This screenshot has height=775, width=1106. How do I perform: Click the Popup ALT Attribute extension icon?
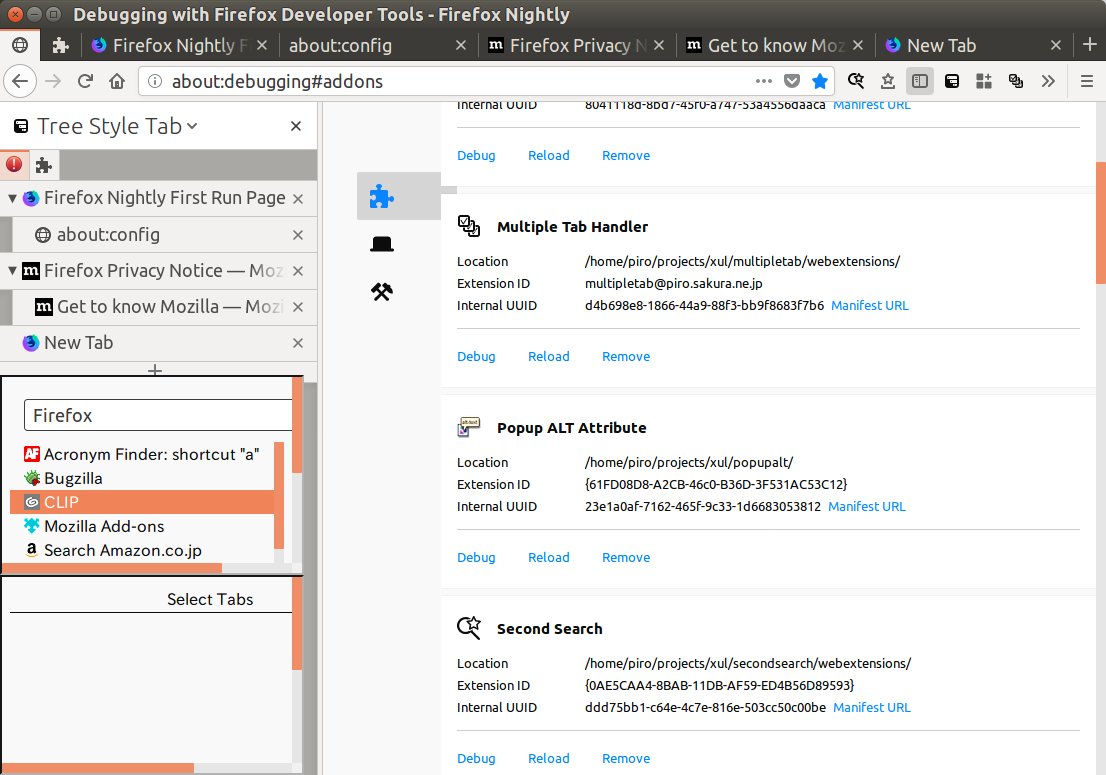(x=469, y=427)
